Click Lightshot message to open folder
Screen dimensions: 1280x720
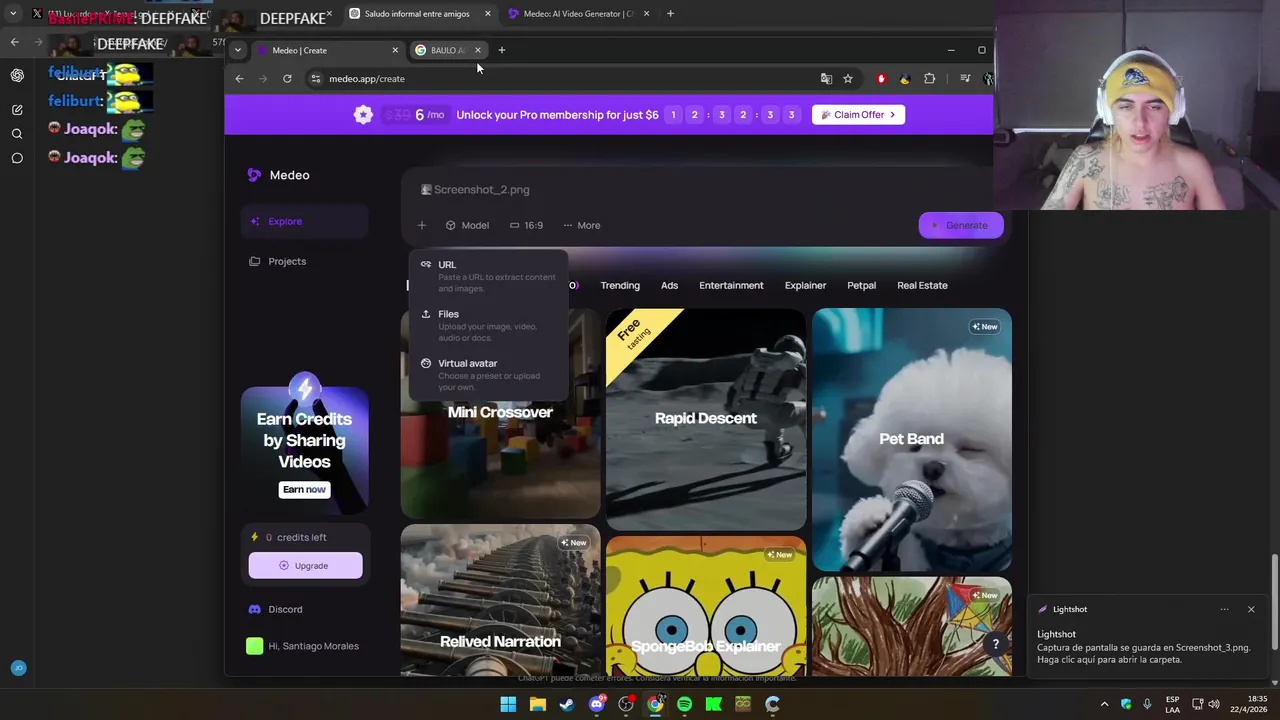point(1143,647)
